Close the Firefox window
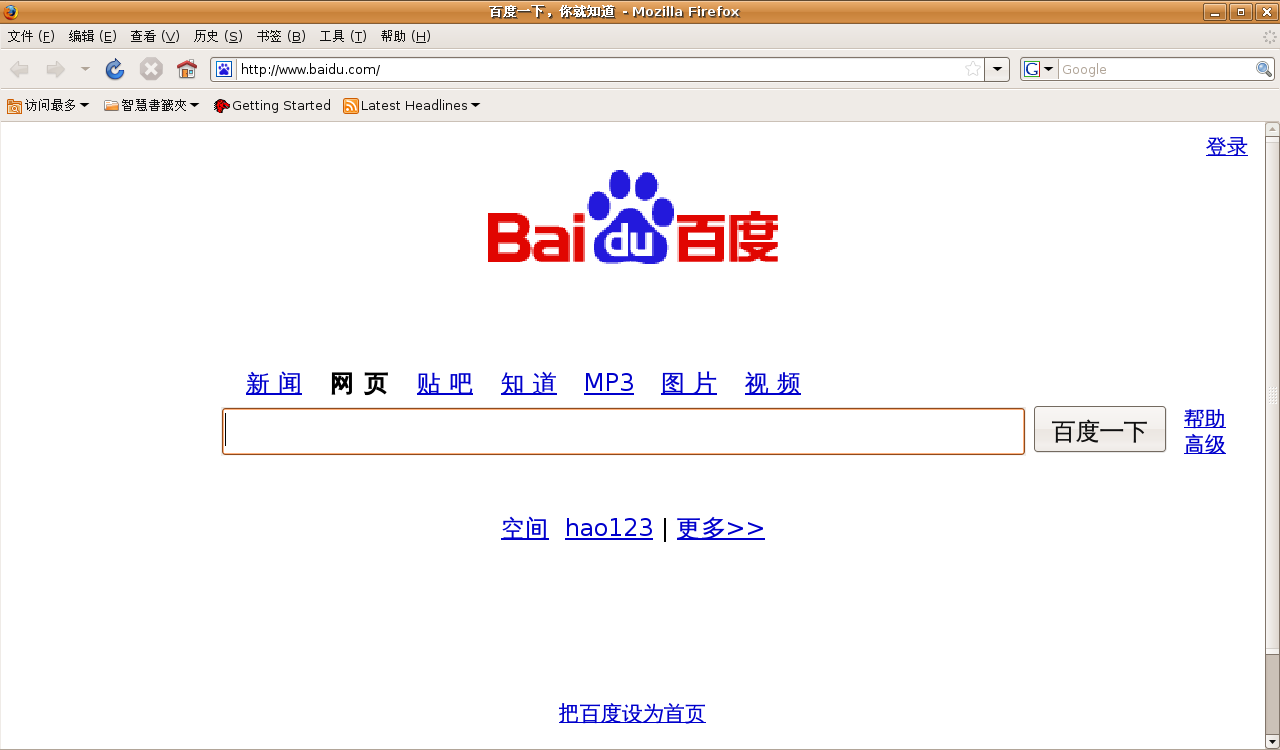 point(1266,12)
